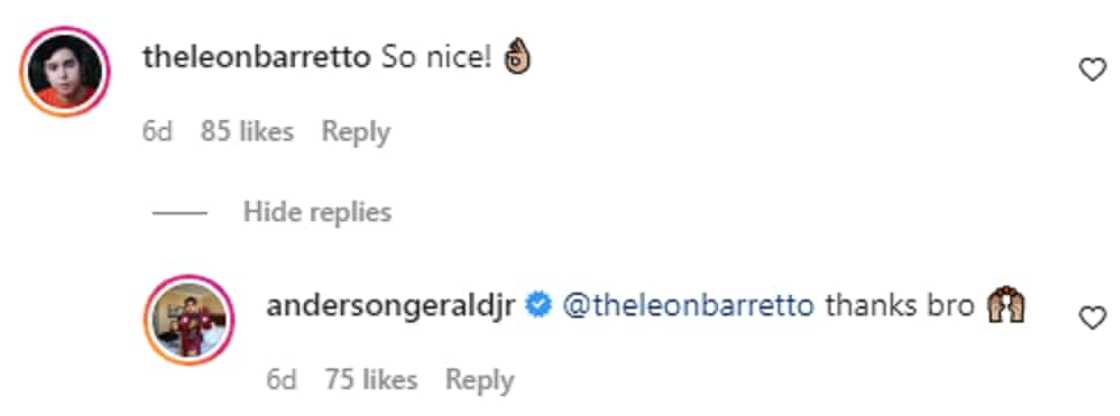Click the '6d' timestamp under andersongeraldjr's reply
The image size is (1120, 416).
[x=283, y=380]
